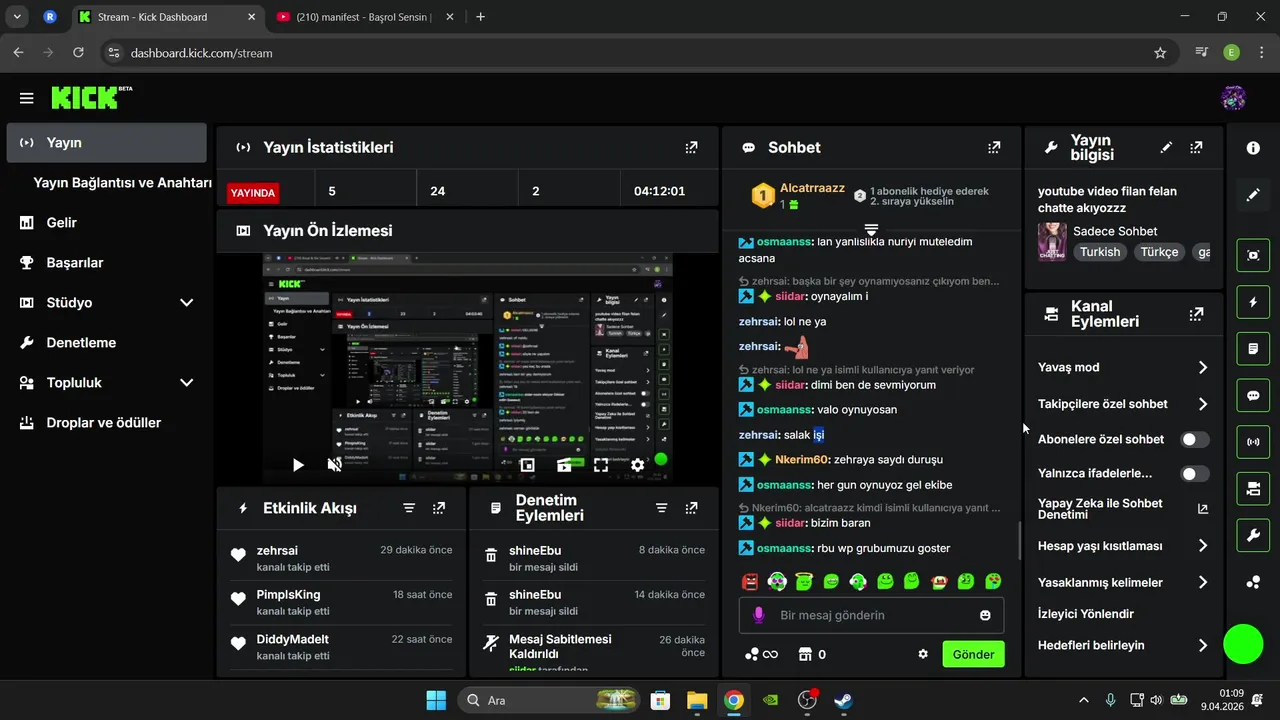Expand the Stüdyo sidebar section
1280x720 pixels.
tap(186, 303)
